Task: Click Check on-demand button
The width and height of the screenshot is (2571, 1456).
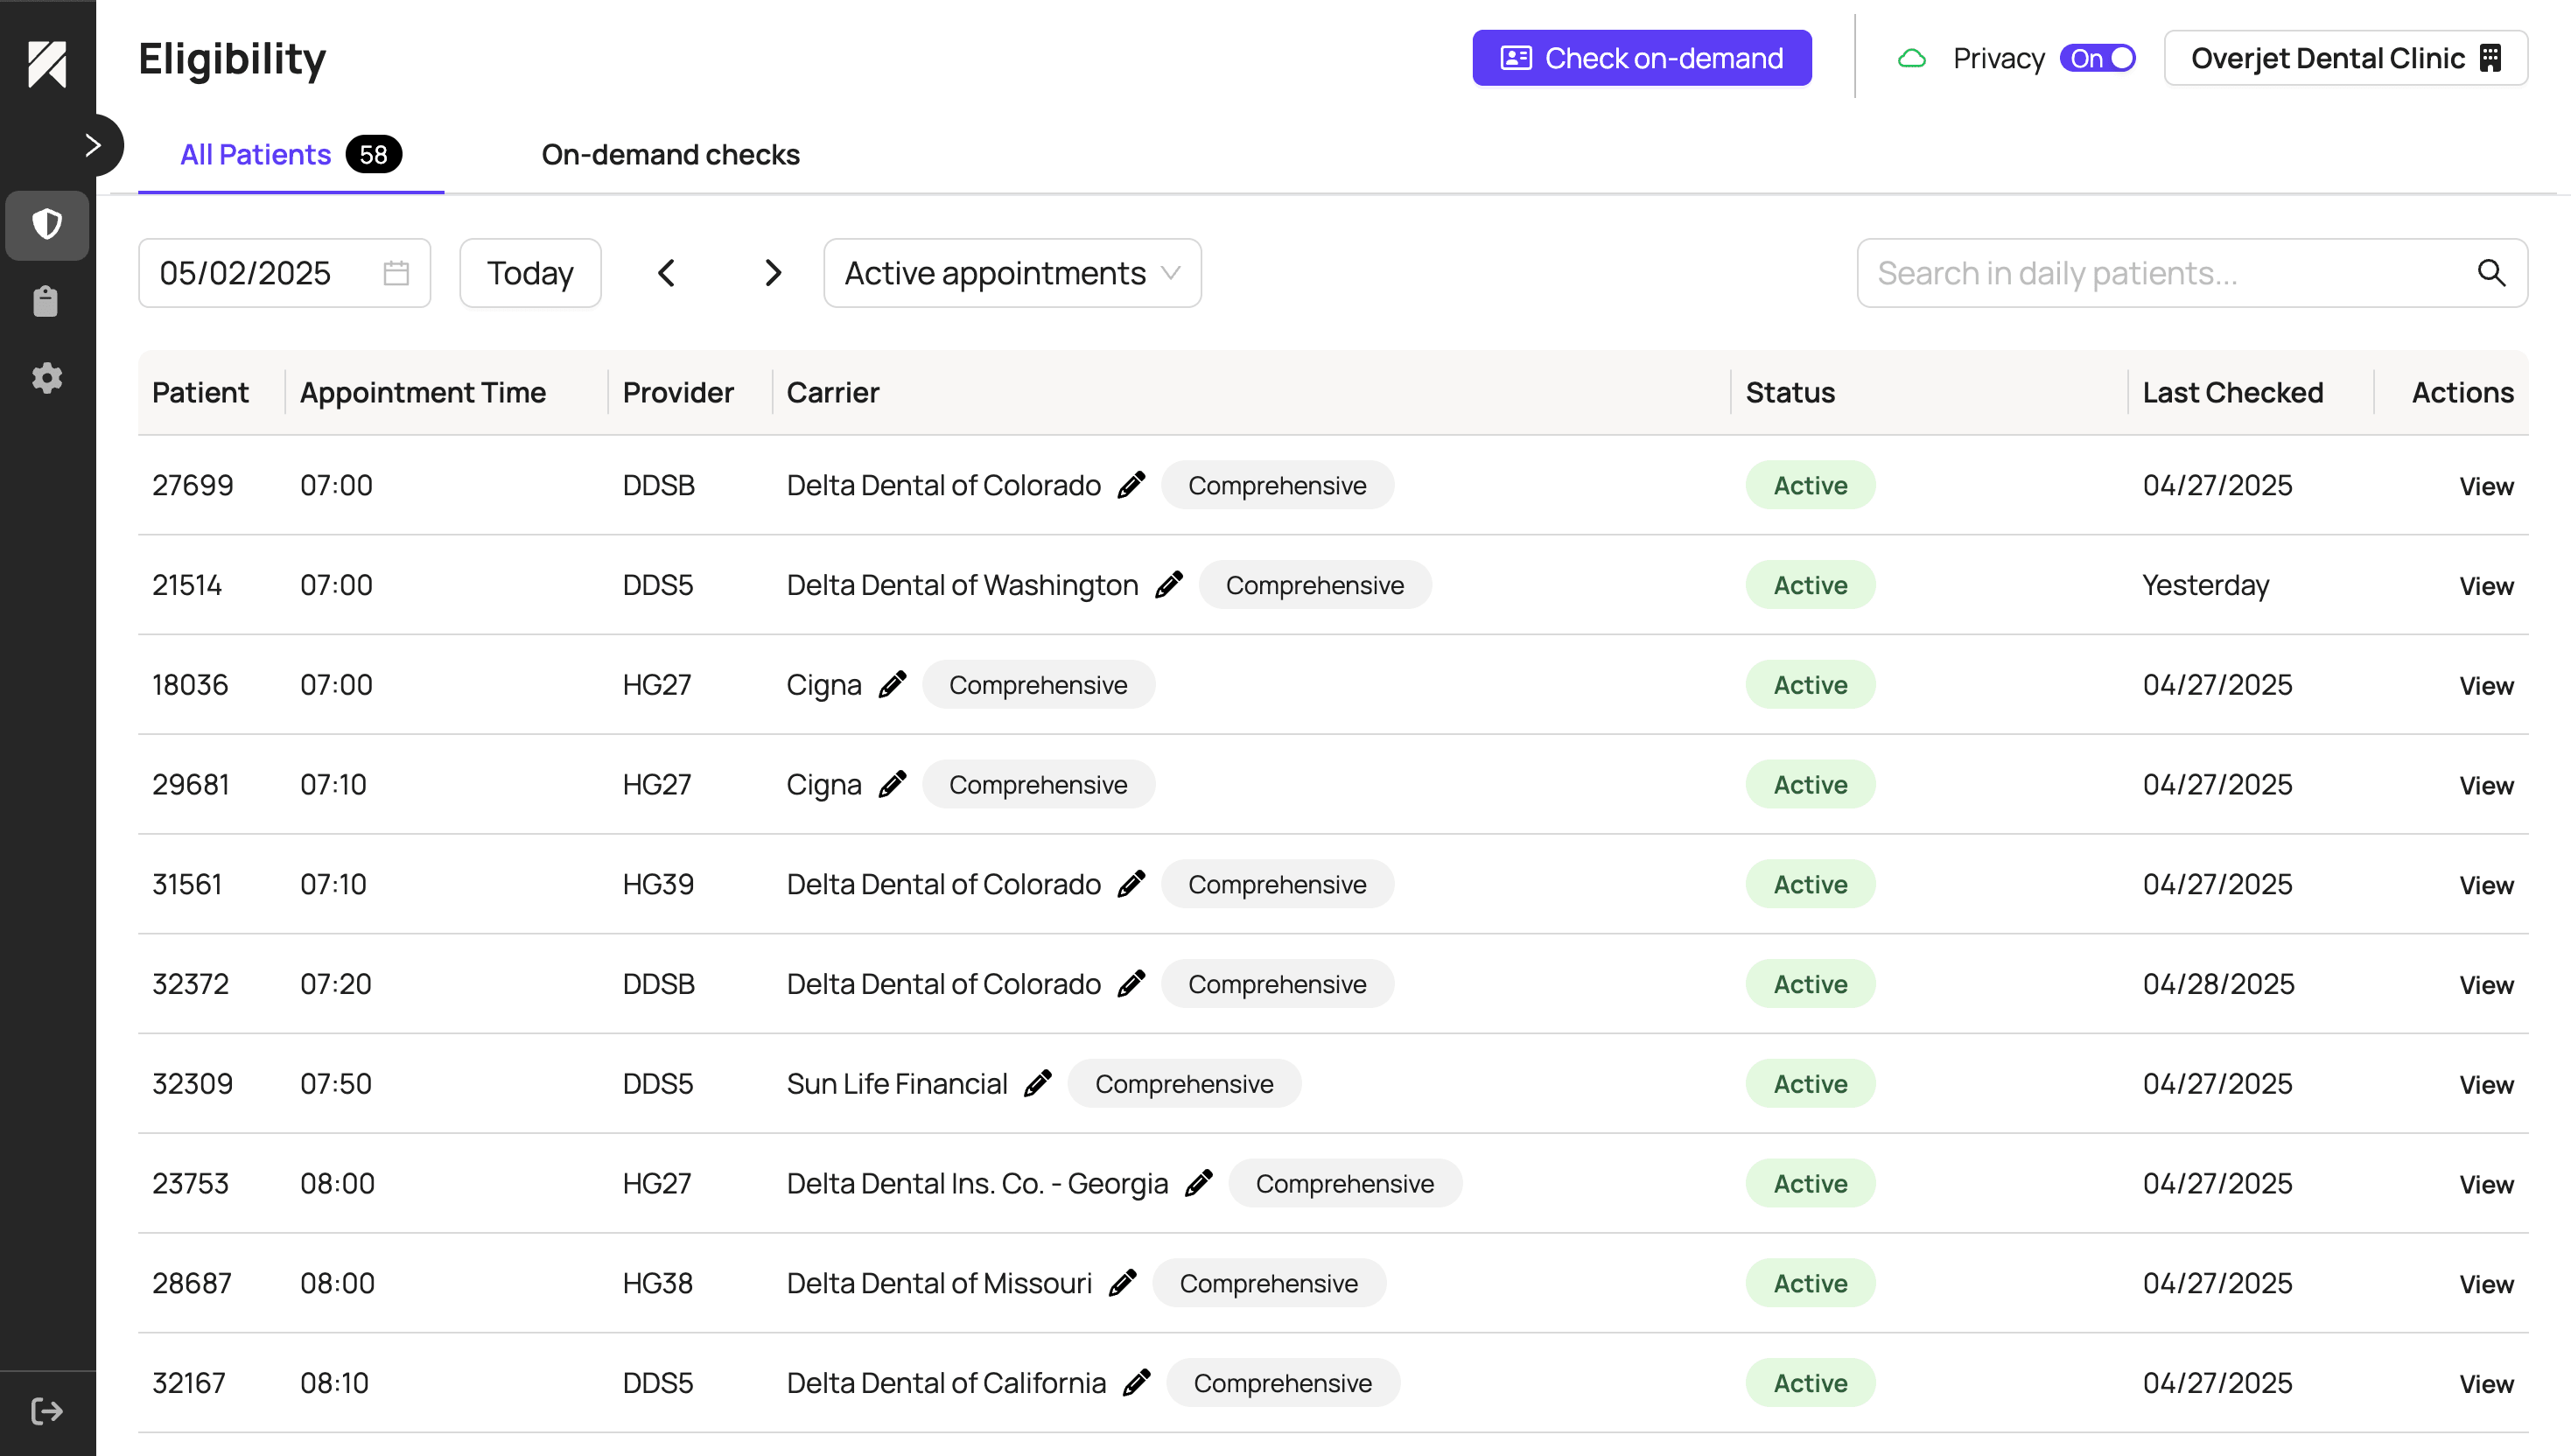Action: point(1641,58)
